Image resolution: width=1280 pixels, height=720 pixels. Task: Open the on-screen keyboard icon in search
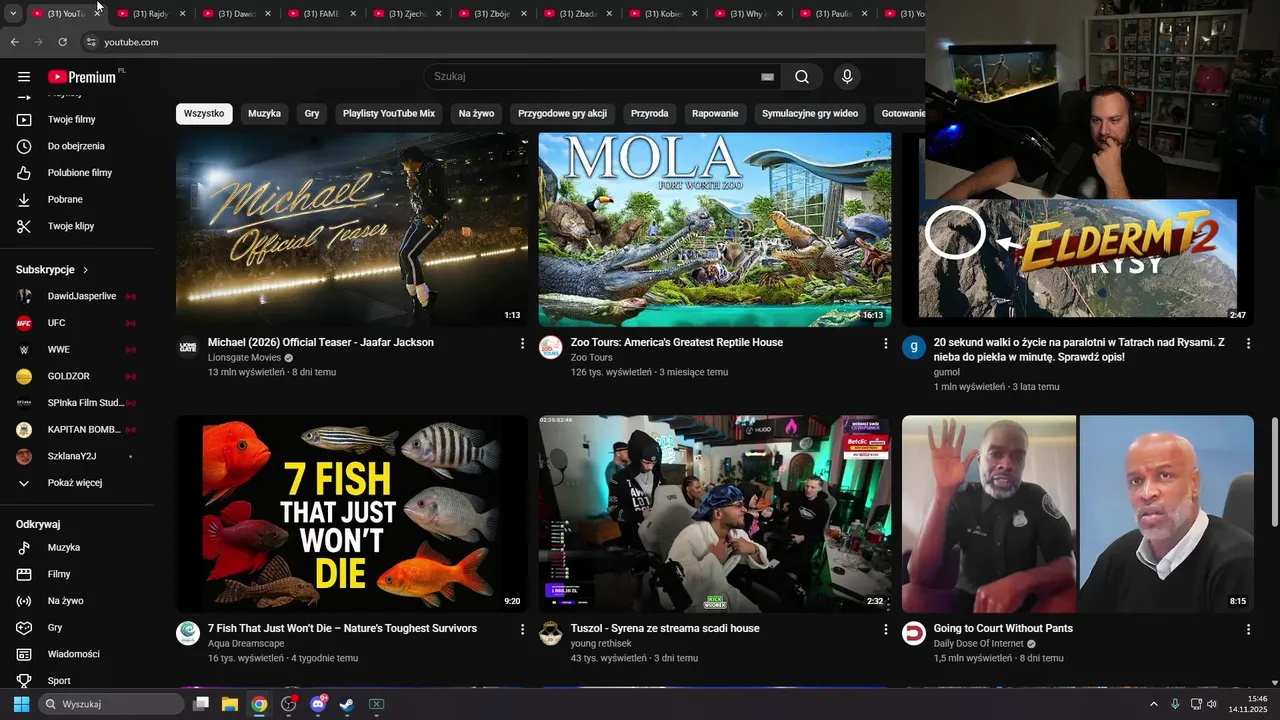click(767, 77)
